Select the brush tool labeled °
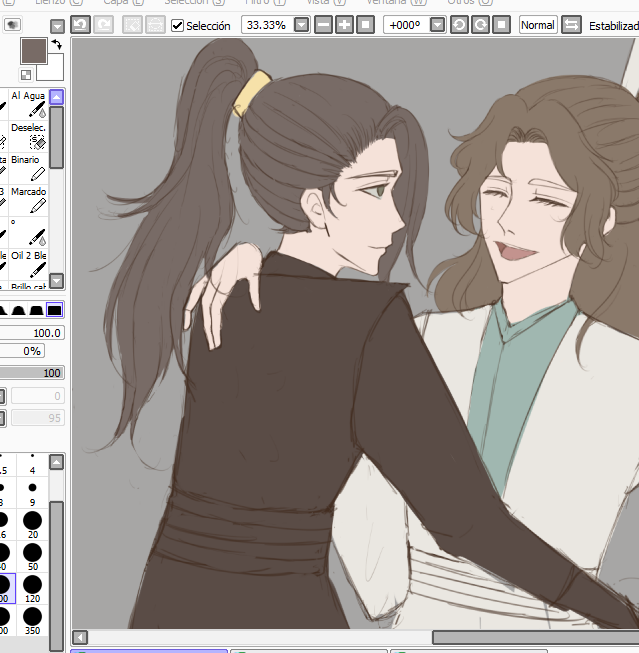 (28, 232)
